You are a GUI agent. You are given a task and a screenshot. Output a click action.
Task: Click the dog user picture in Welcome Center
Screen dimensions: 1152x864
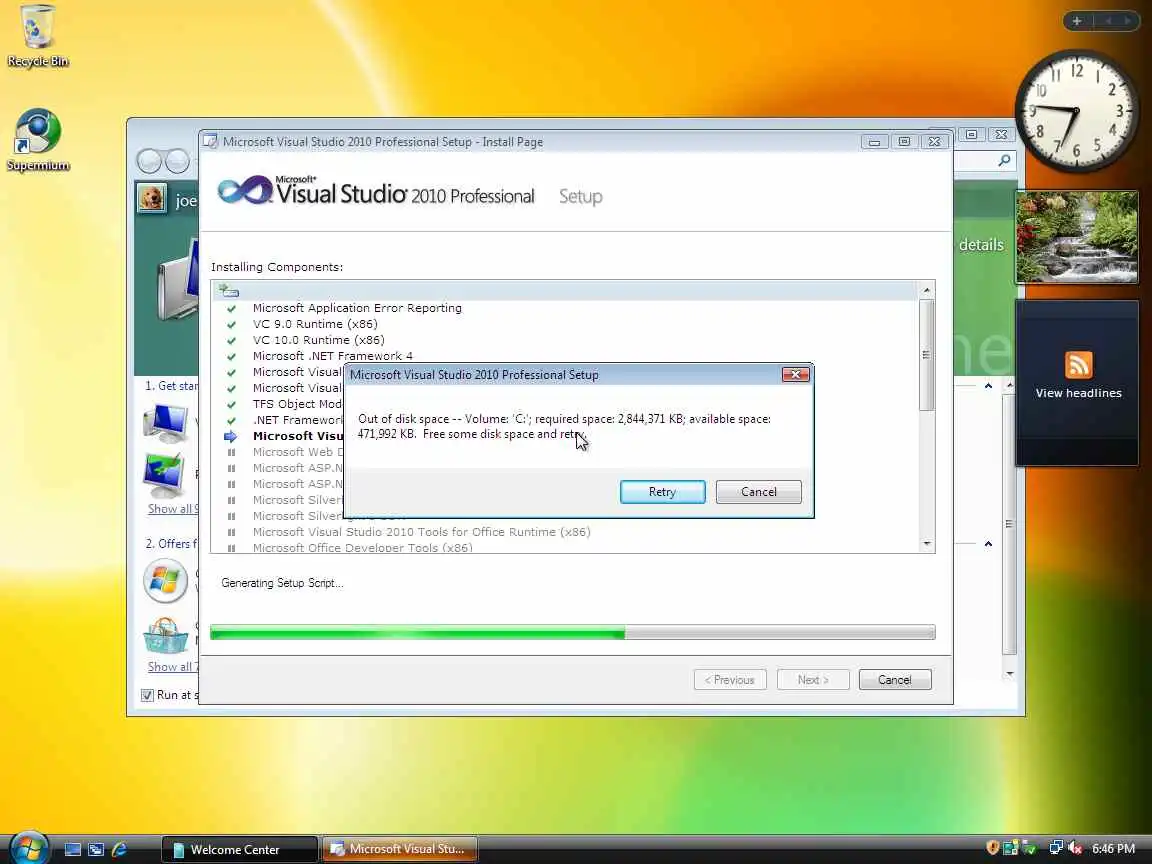151,198
